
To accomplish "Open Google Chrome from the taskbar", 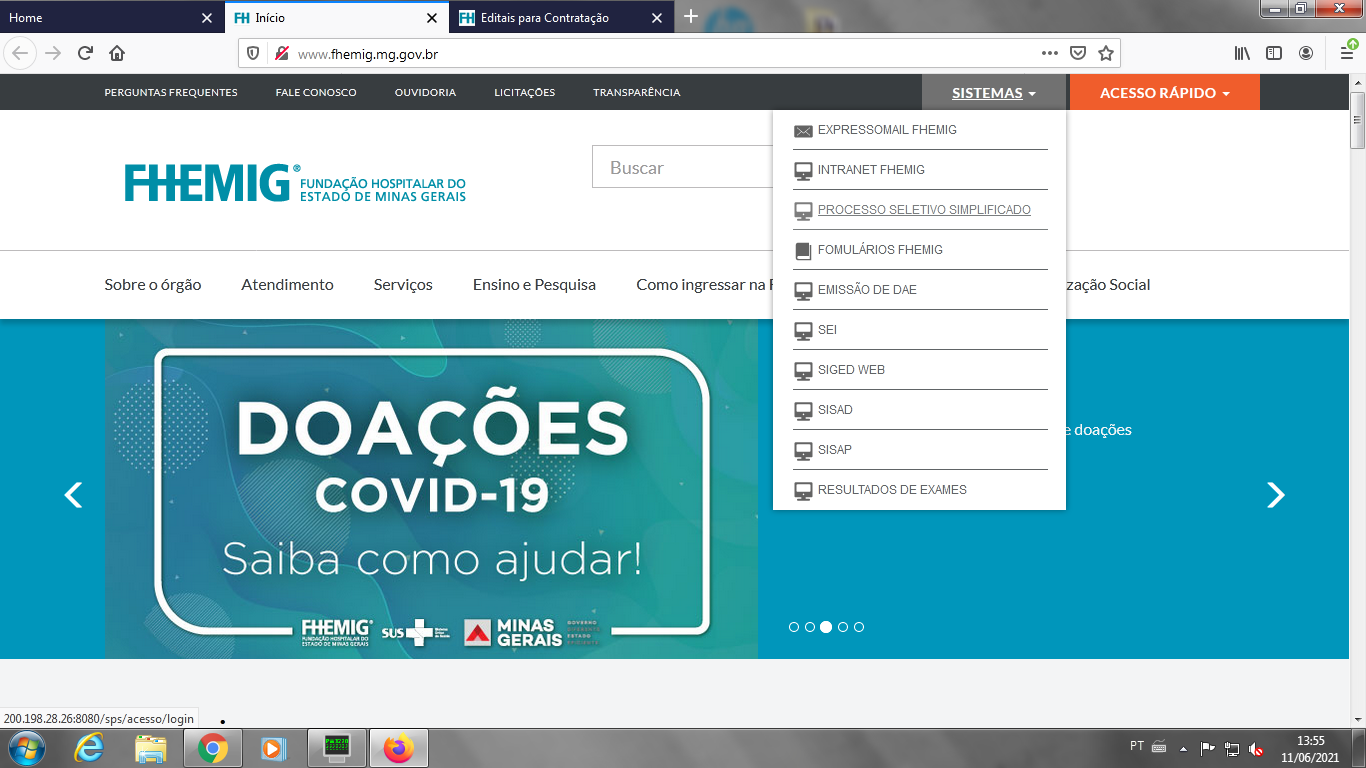I will tap(212, 748).
